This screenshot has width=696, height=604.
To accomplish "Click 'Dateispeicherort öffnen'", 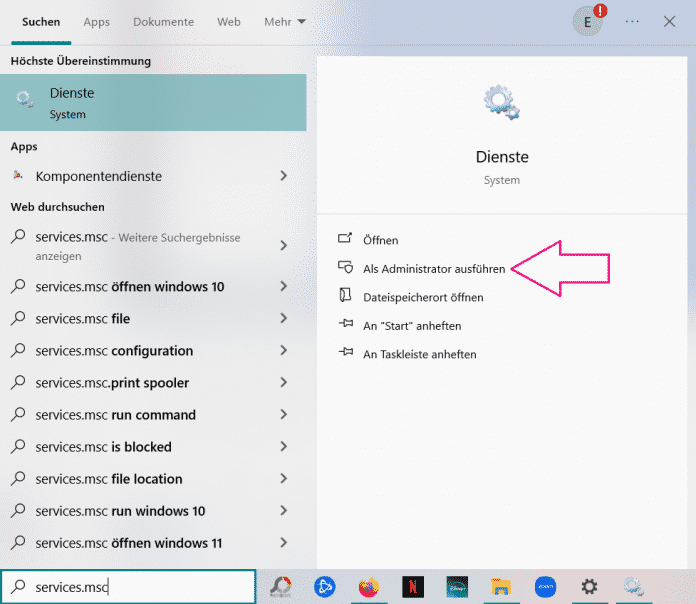I will pyautogui.click(x=422, y=297).
